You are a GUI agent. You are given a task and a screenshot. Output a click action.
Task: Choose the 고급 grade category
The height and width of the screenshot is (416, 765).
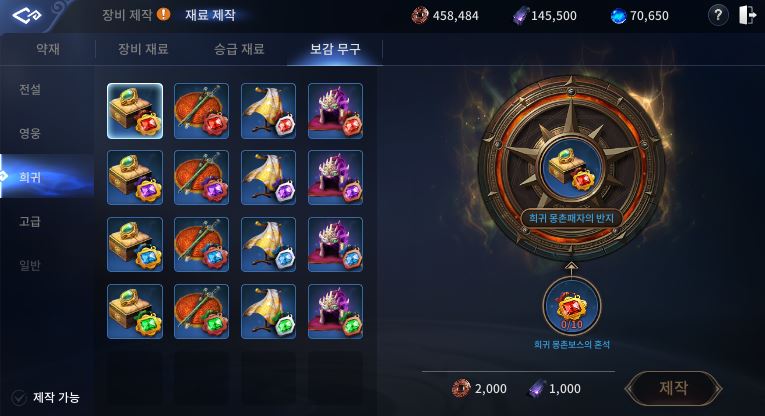coord(30,221)
